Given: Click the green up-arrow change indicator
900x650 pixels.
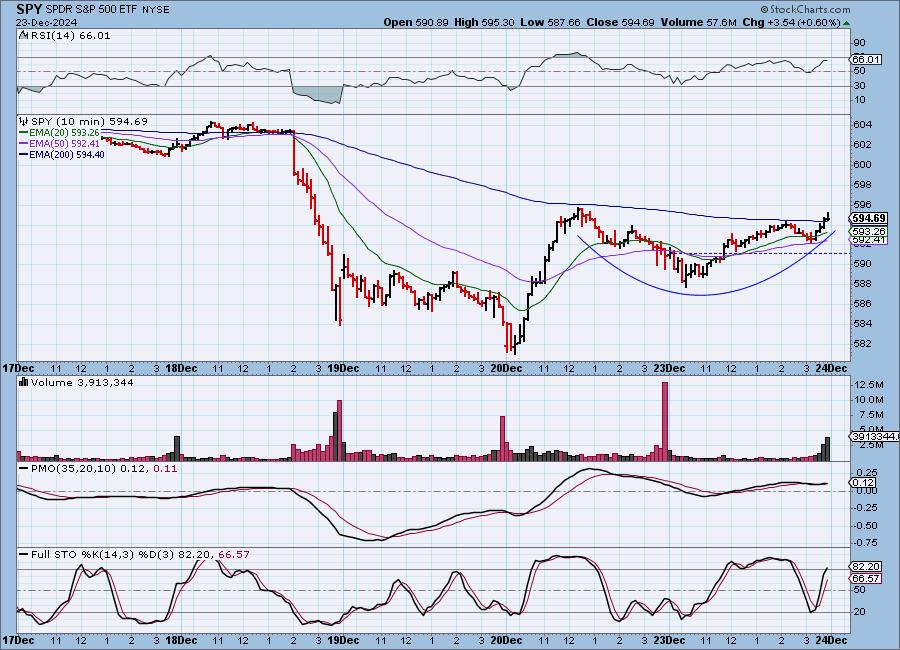Looking at the screenshot, I should tap(847, 23).
